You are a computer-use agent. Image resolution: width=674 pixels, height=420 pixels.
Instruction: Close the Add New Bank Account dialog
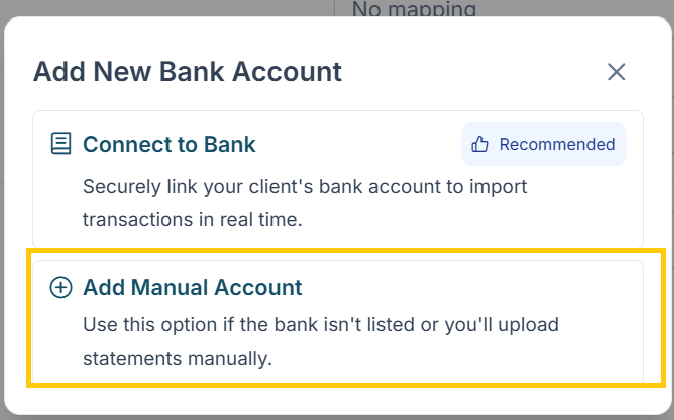[616, 72]
